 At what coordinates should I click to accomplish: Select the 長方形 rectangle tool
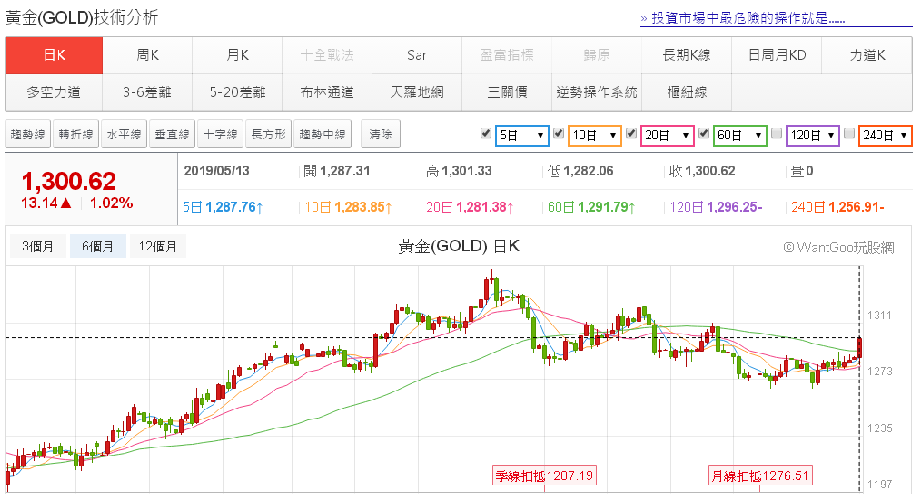[268, 134]
